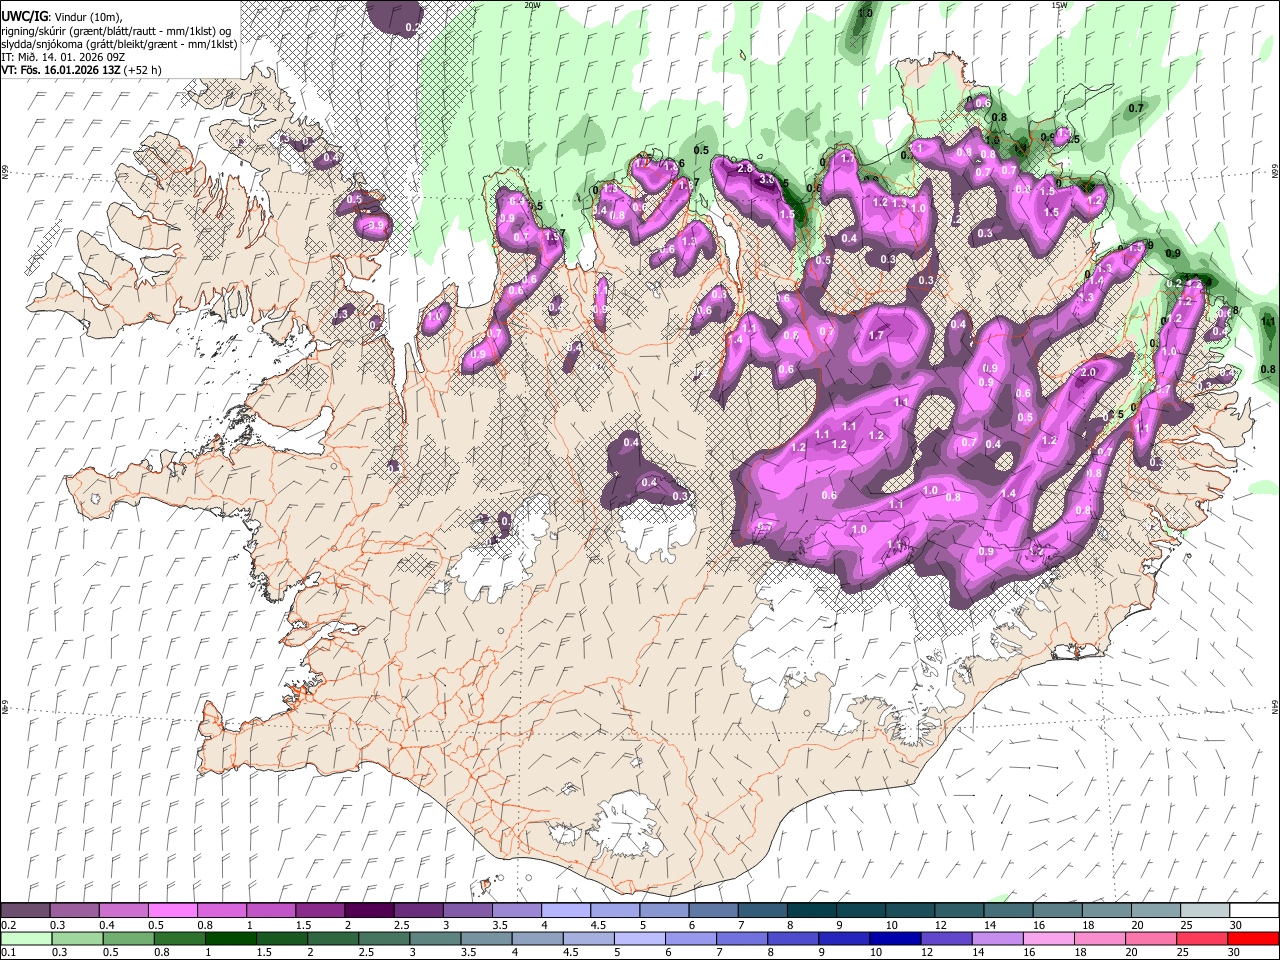Click the '0.2' label at start of snow scale
1280x960 pixels.
[9, 925]
